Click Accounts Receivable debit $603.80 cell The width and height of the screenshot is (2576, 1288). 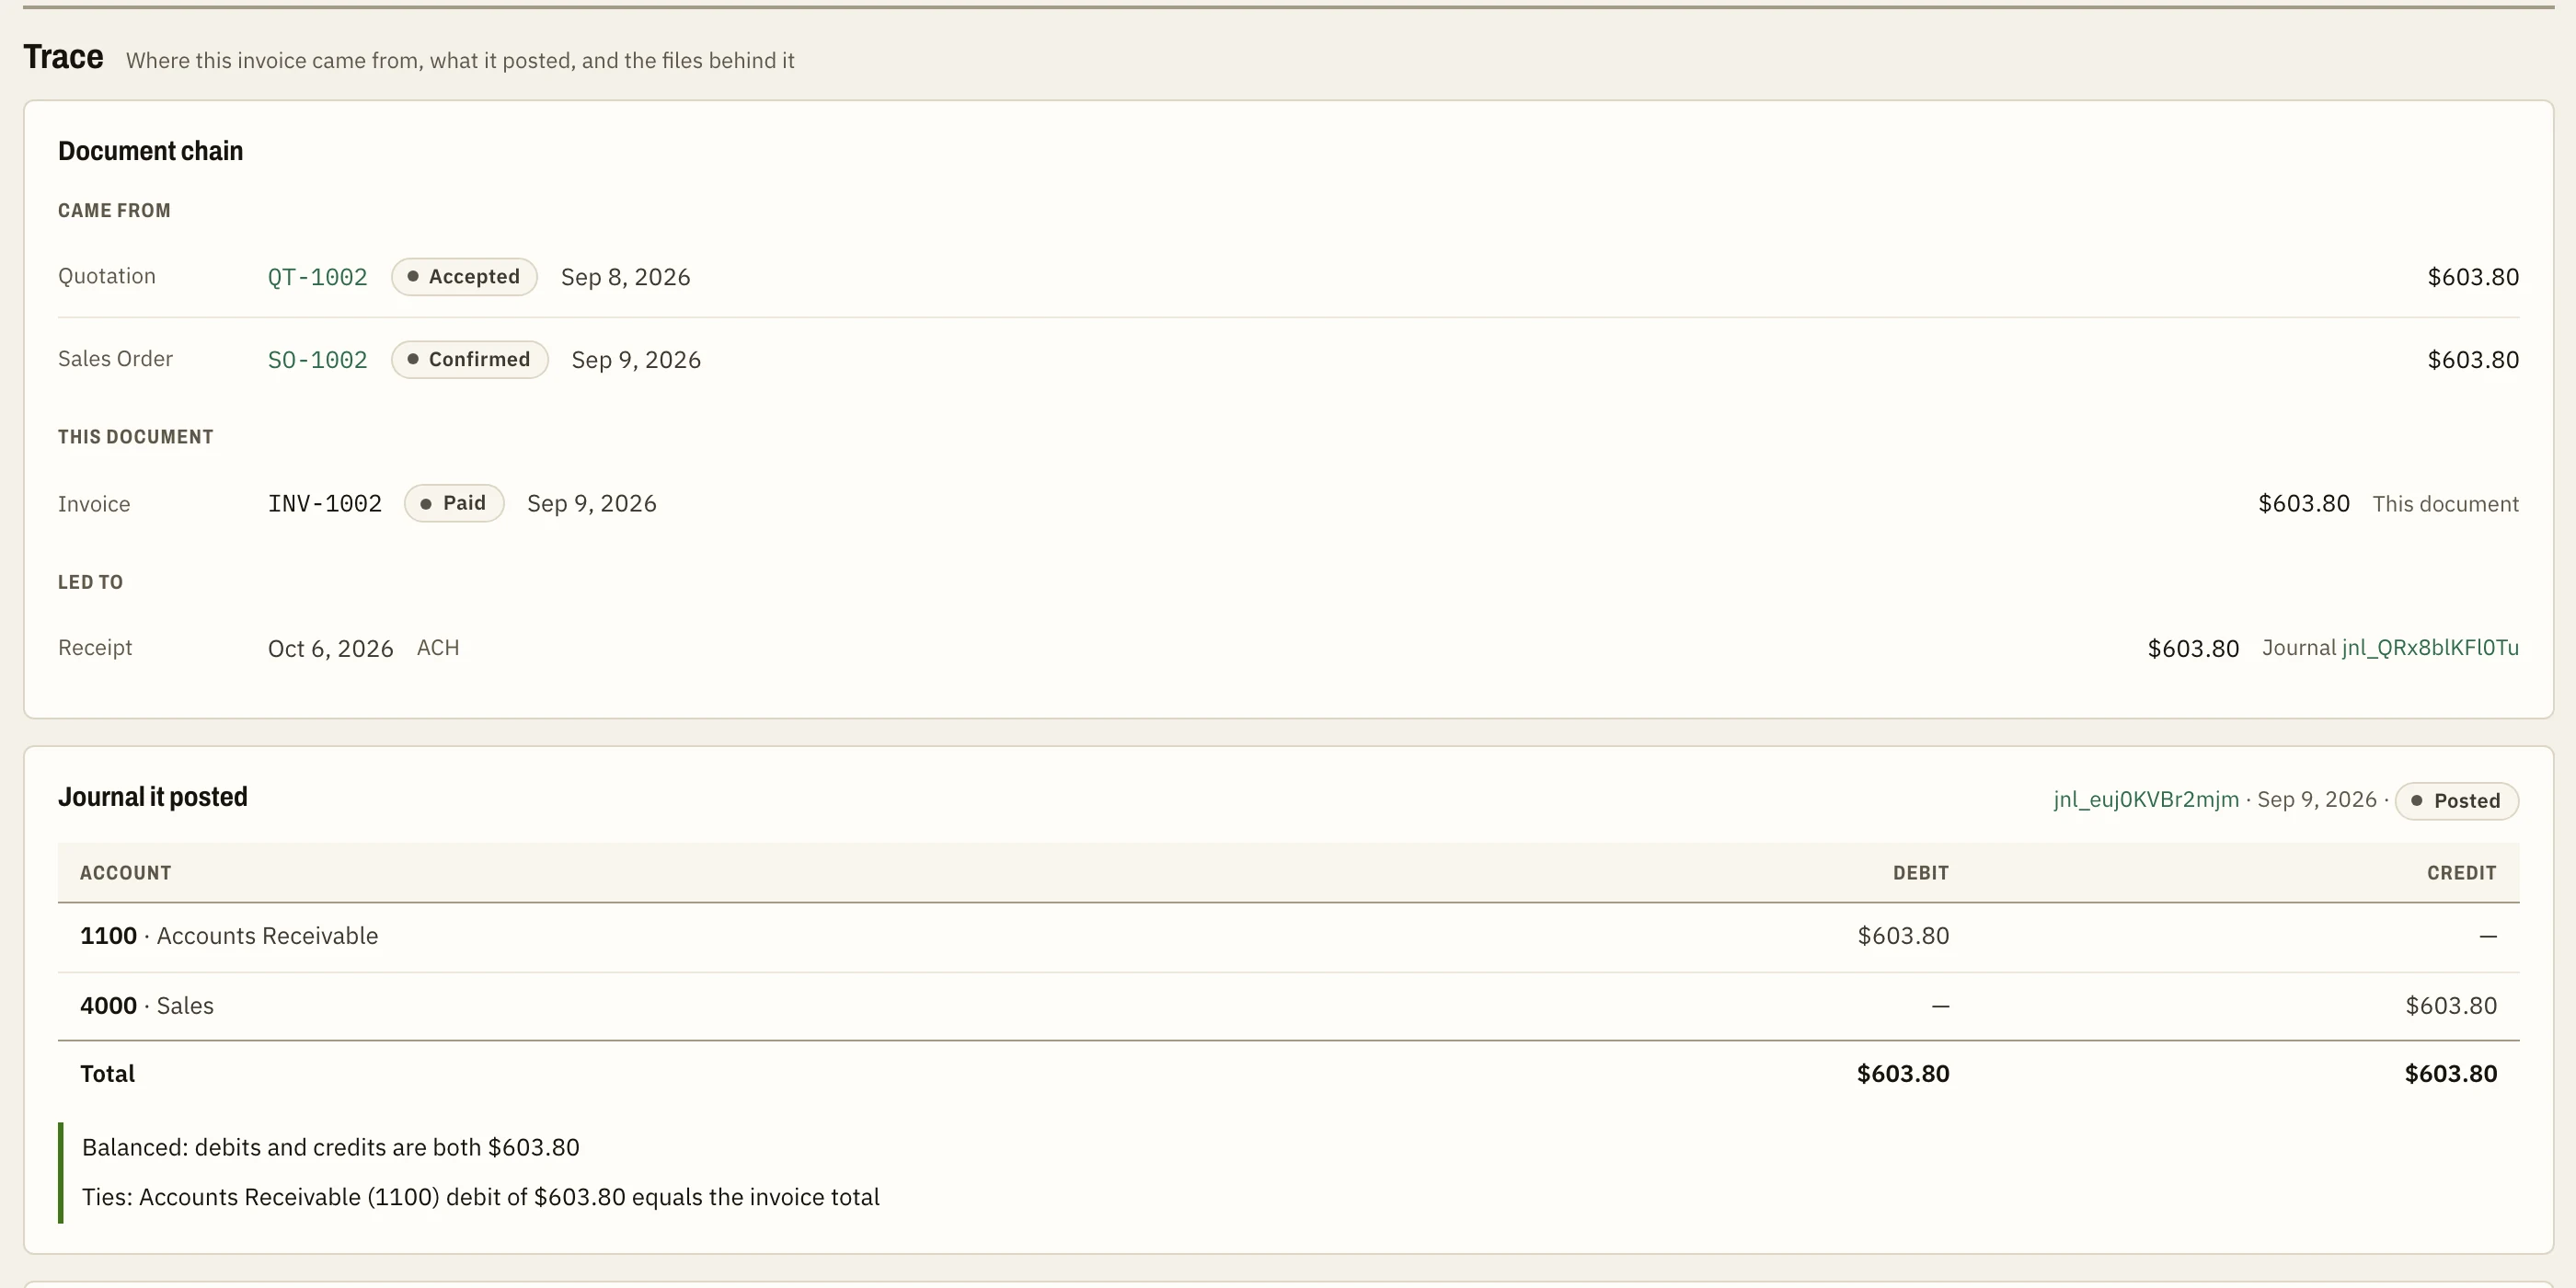tap(1903, 936)
